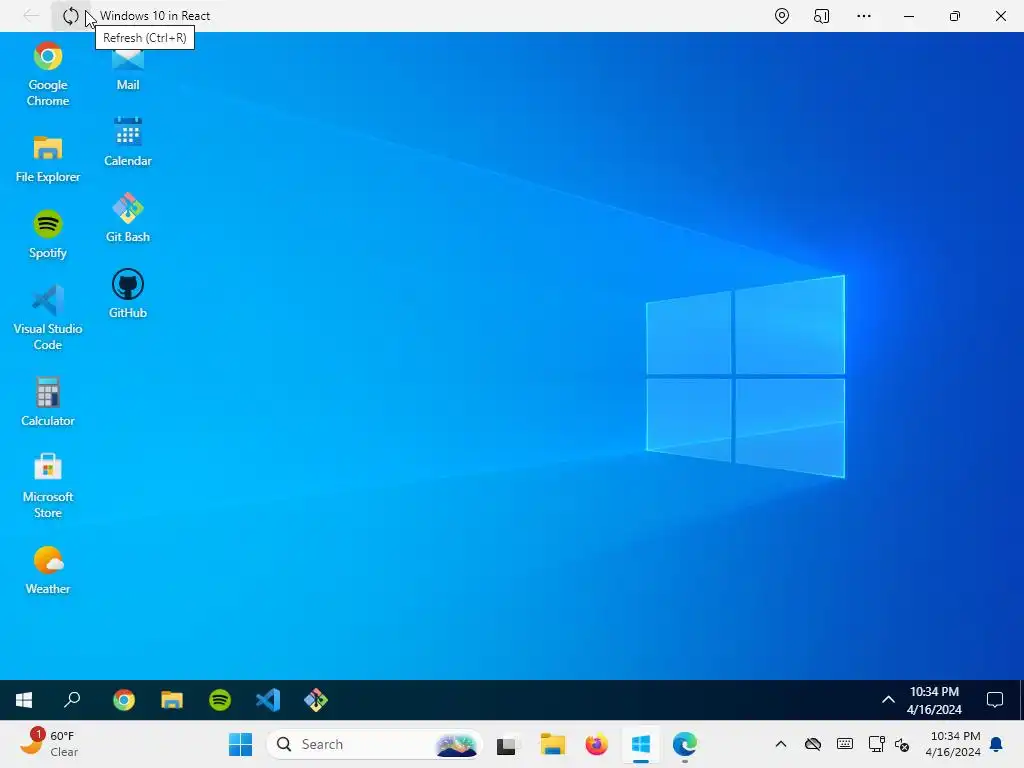The height and width of the screenshot is (768, 1024).
Task: Open the display/network tray icon
Action: coord(876,744)
